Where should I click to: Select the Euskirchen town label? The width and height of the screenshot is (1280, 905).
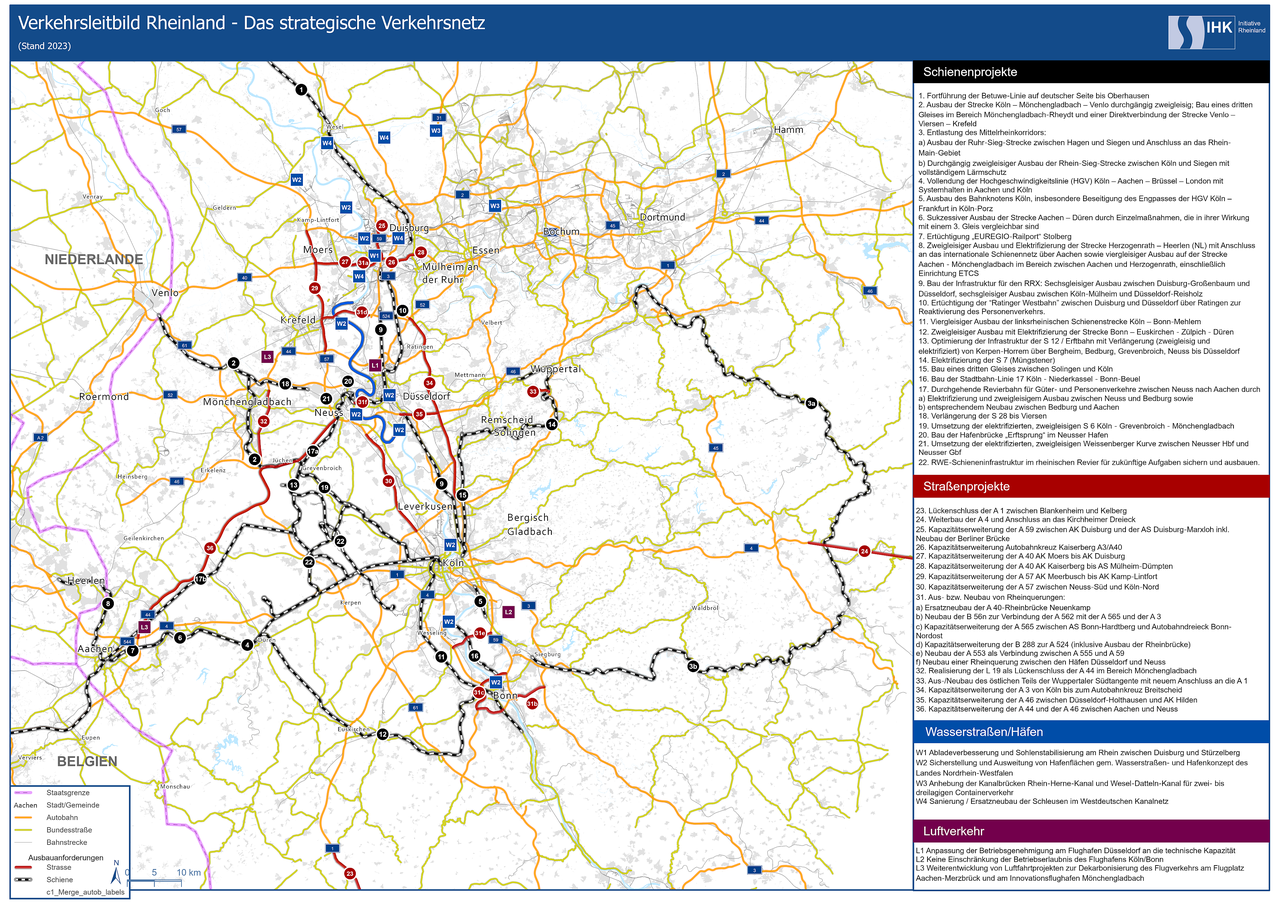pos(352,729)
